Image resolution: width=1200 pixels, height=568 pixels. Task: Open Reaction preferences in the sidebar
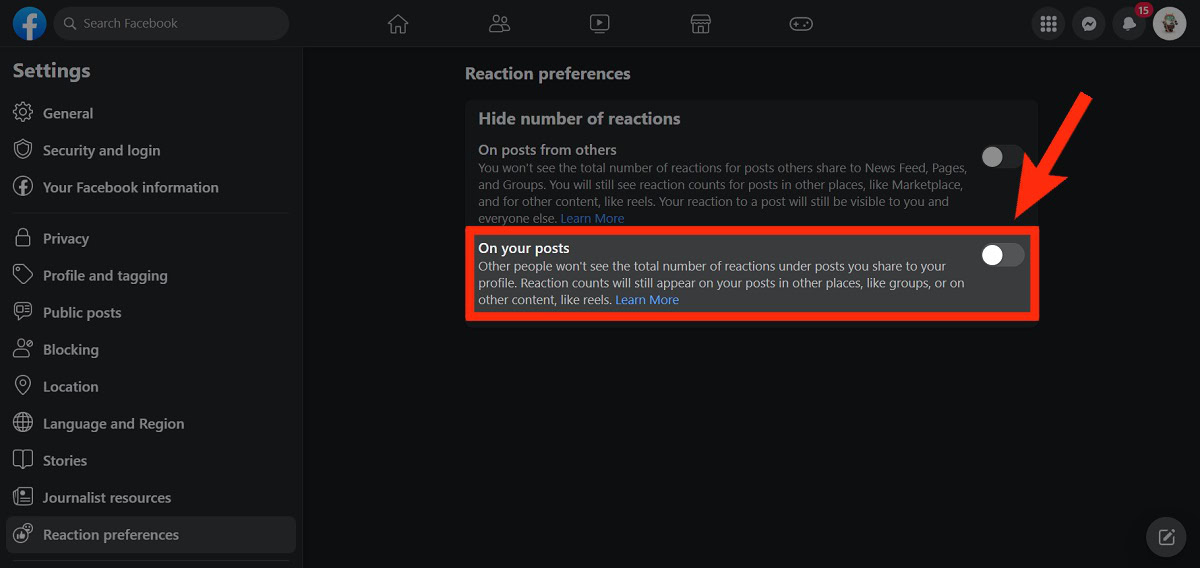click(111, 535)
